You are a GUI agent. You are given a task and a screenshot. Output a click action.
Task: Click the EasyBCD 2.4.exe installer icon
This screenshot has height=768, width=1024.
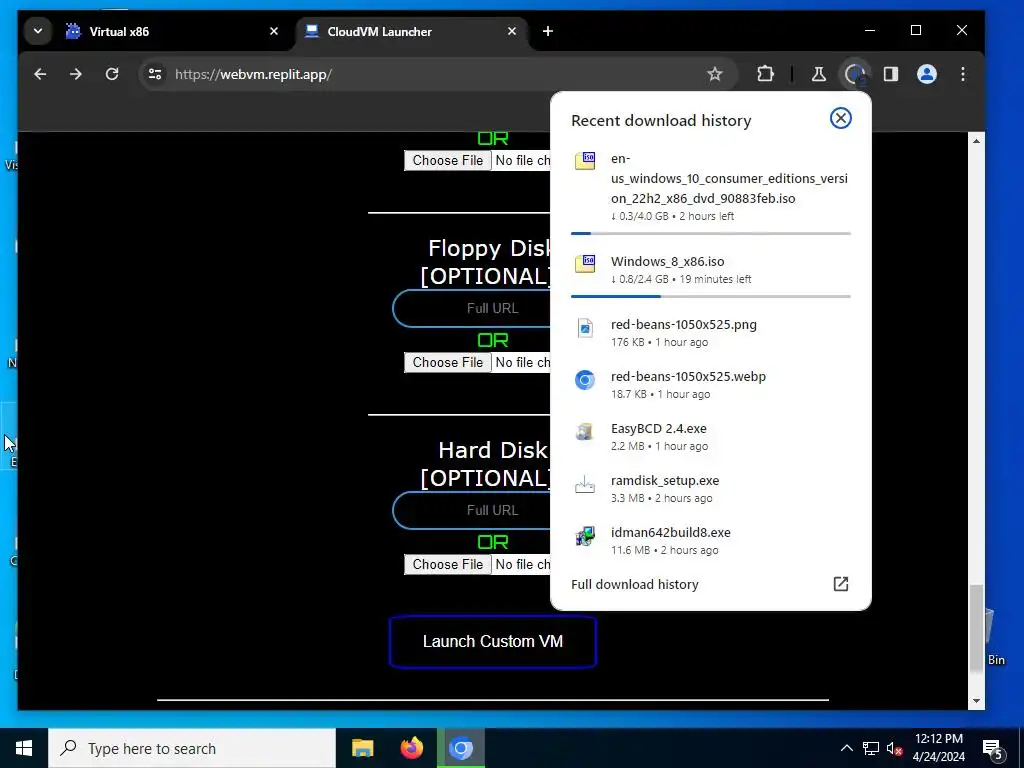585,432
